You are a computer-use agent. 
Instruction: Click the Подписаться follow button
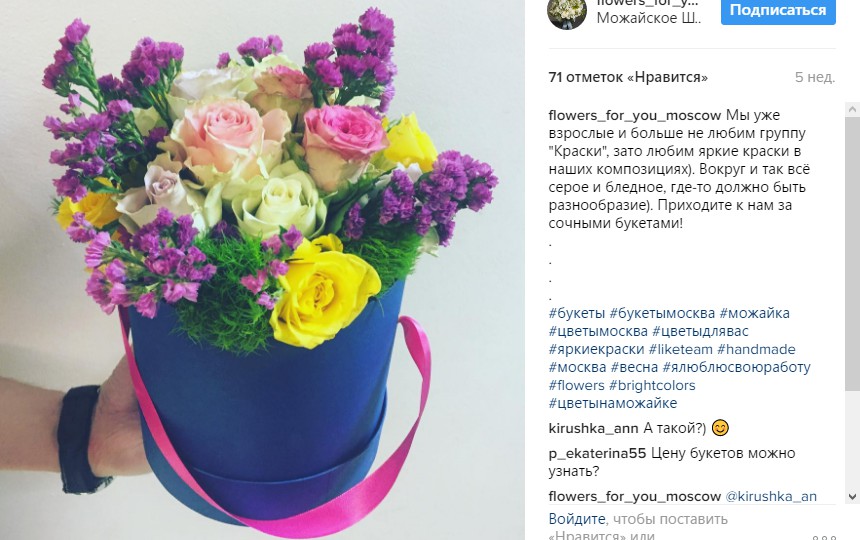[778, 10]
